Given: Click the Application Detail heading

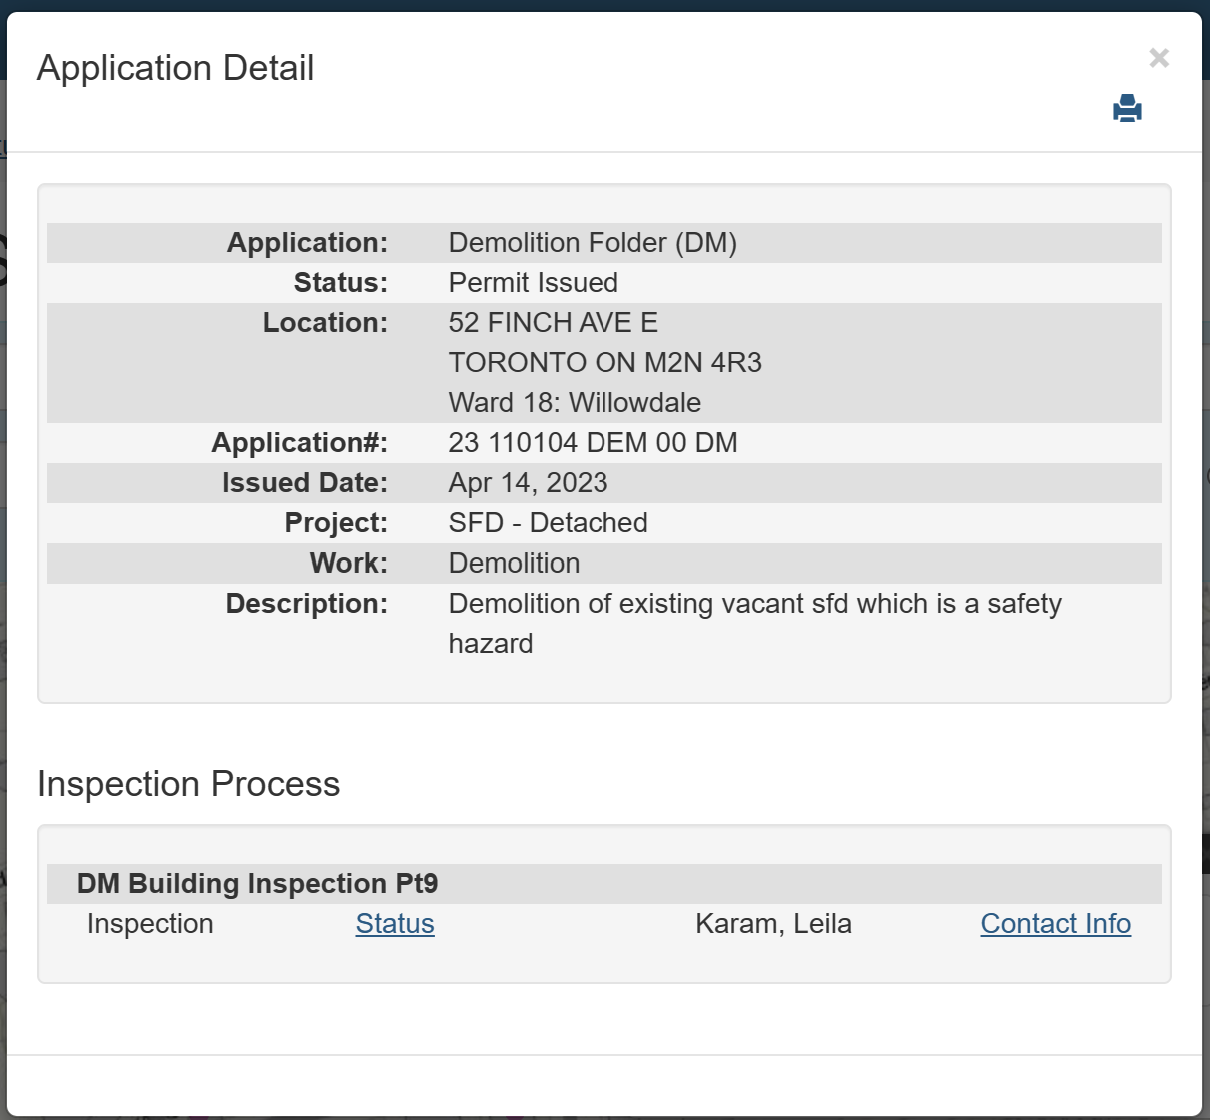Looking at the screenshot, I should click(176, 68).
